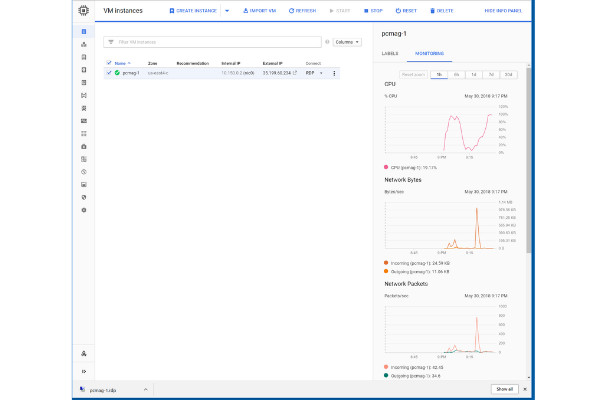
Task: Click the filter funnel icon
Action: tap(111, 42)
